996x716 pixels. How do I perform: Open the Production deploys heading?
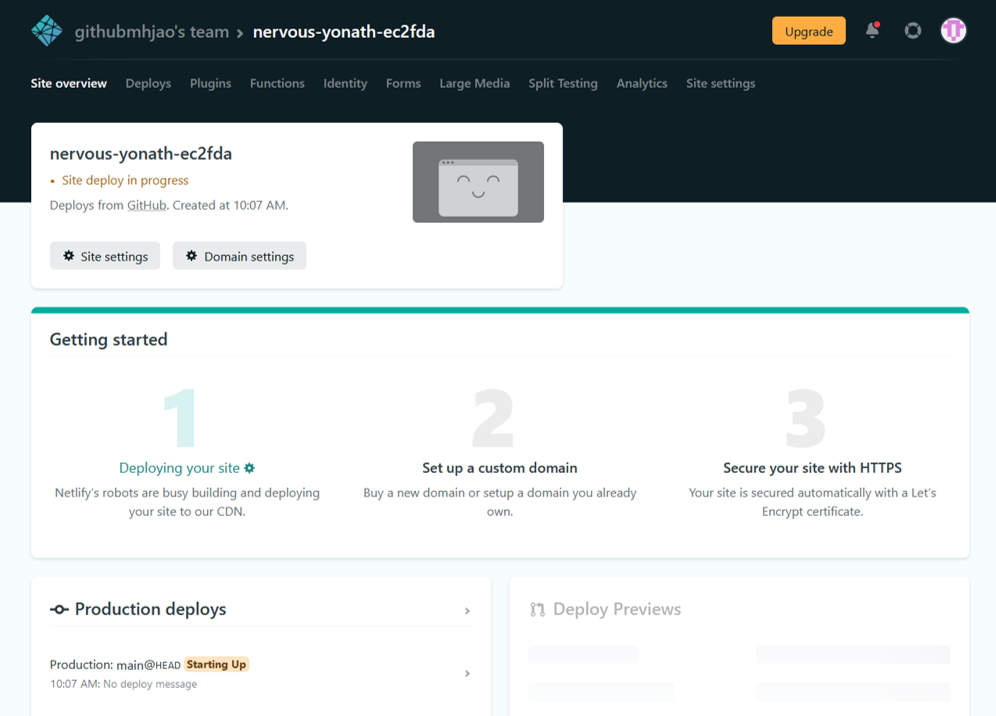tap(150, 609)
